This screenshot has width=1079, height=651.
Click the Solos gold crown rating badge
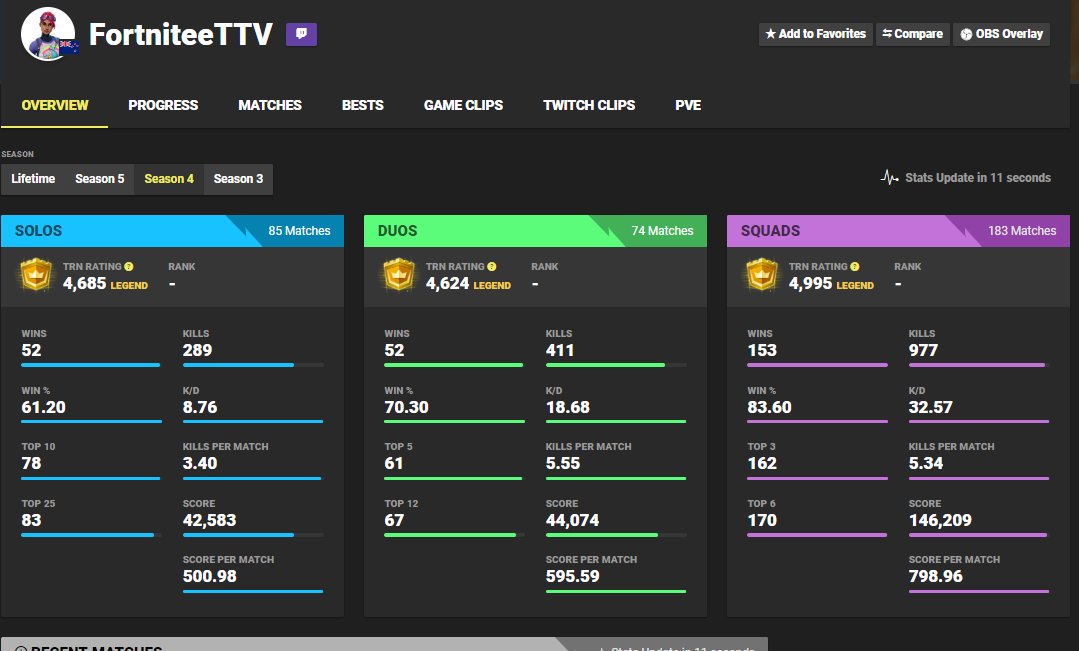coord(36,275)
